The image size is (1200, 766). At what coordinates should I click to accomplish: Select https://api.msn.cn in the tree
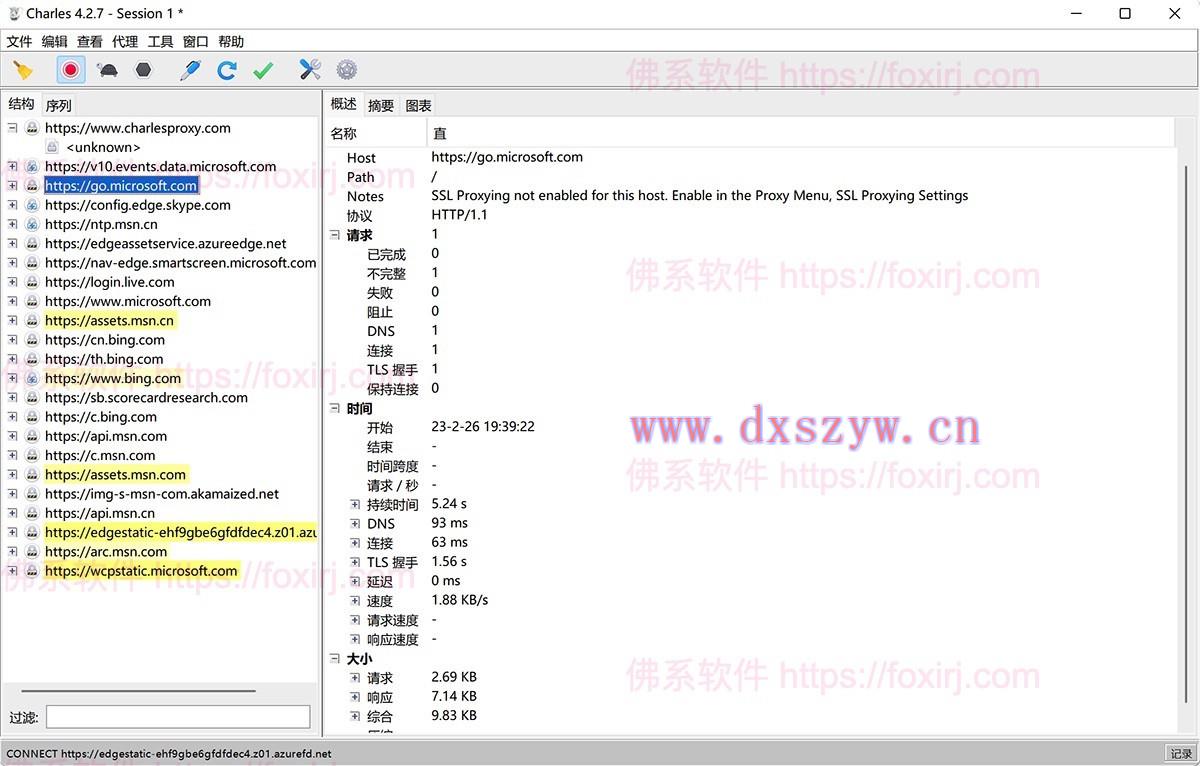[x=100, y=513]
